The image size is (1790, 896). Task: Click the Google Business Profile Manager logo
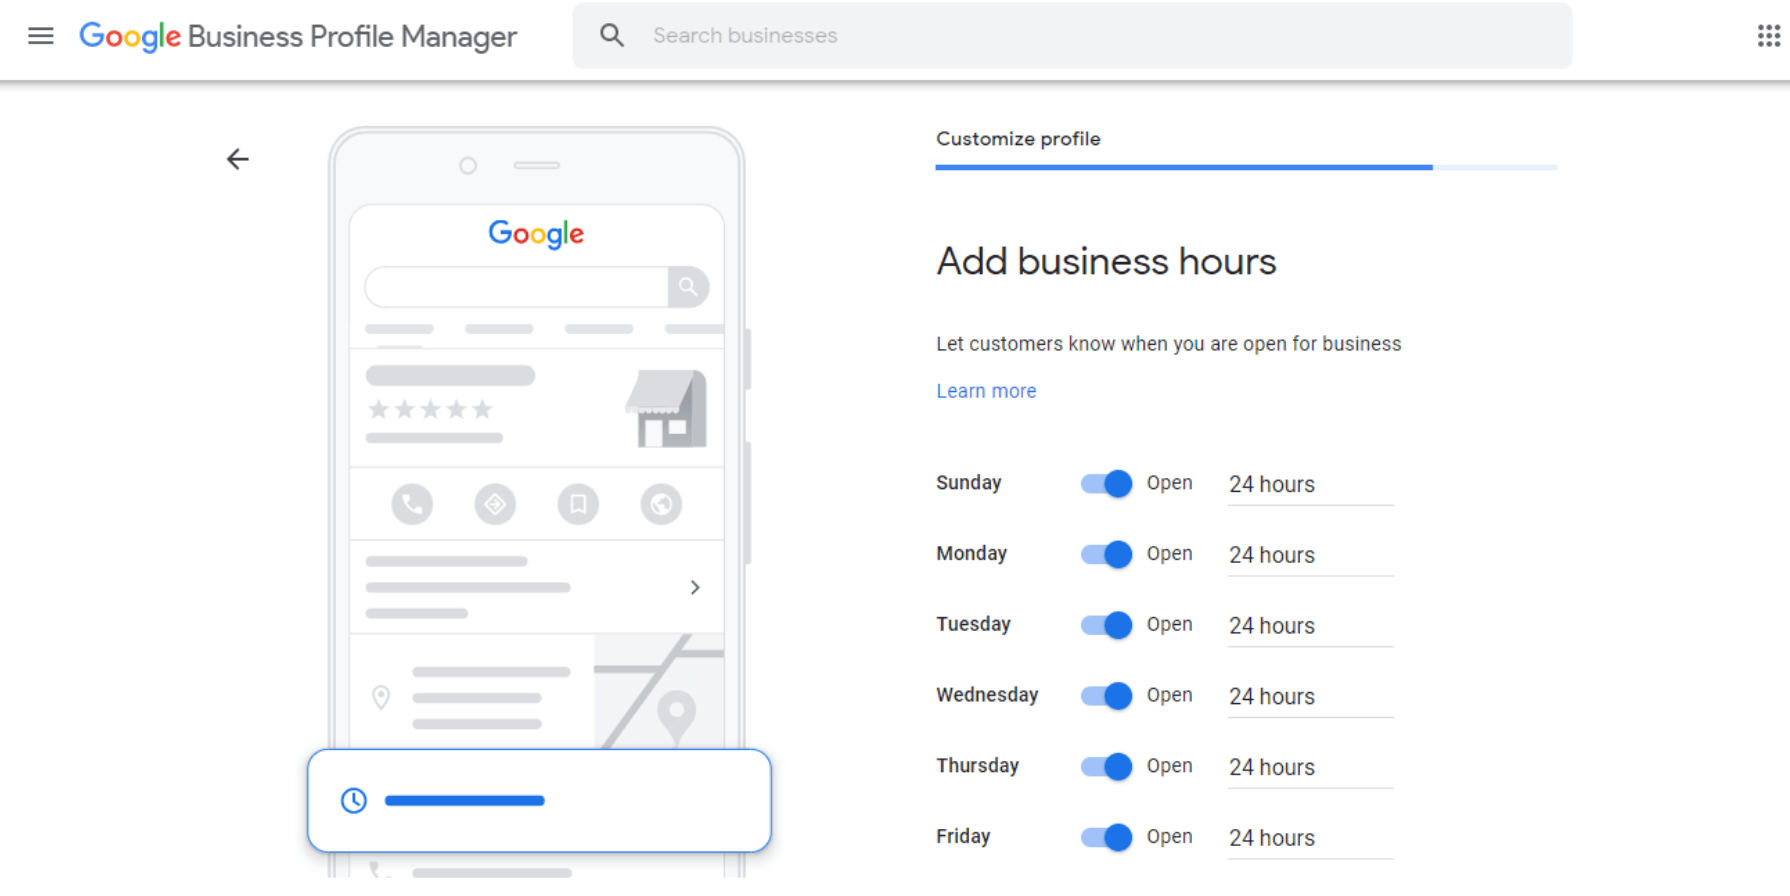tap(298, 36)
